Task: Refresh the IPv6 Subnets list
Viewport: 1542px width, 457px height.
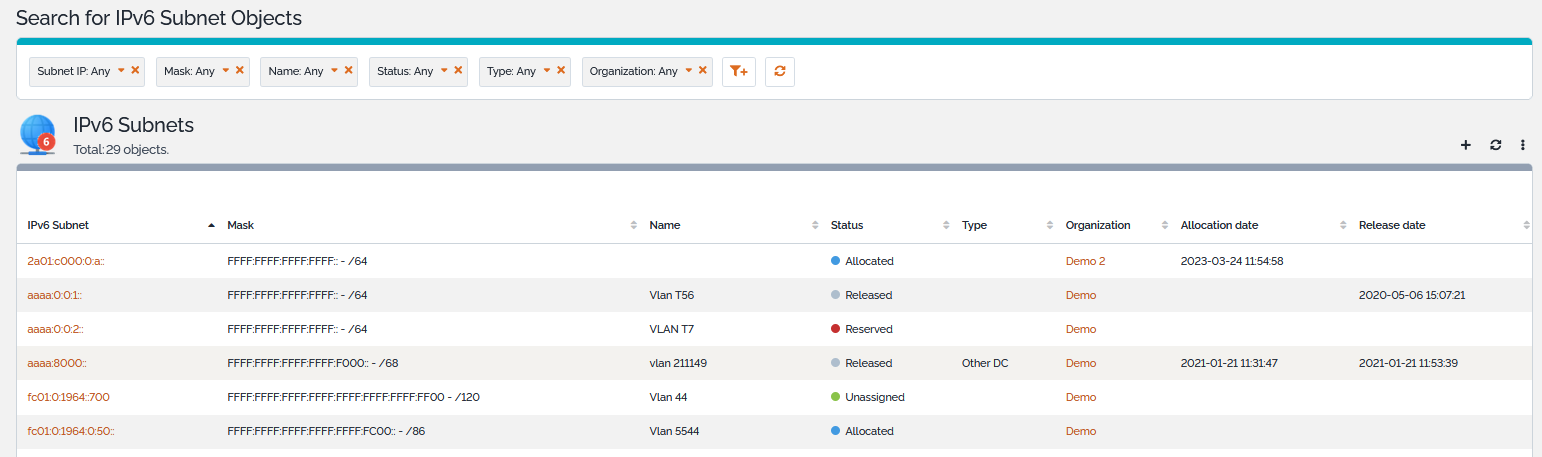Action: pyautogui.click(x=1495, y=145)
